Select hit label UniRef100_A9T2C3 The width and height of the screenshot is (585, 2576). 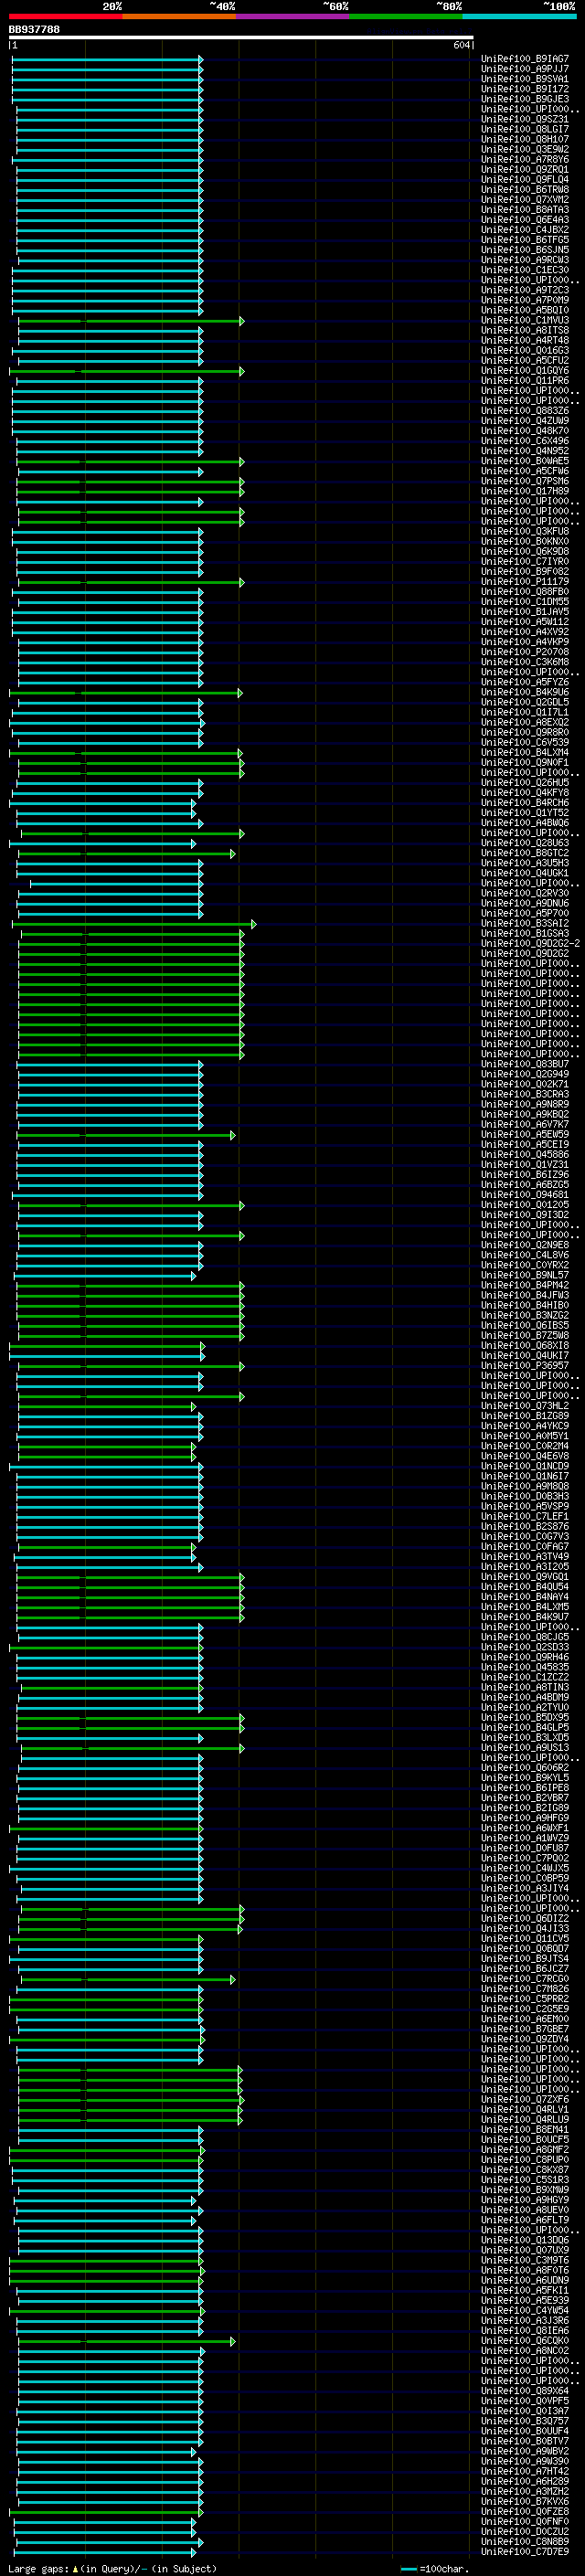point(525,290)
